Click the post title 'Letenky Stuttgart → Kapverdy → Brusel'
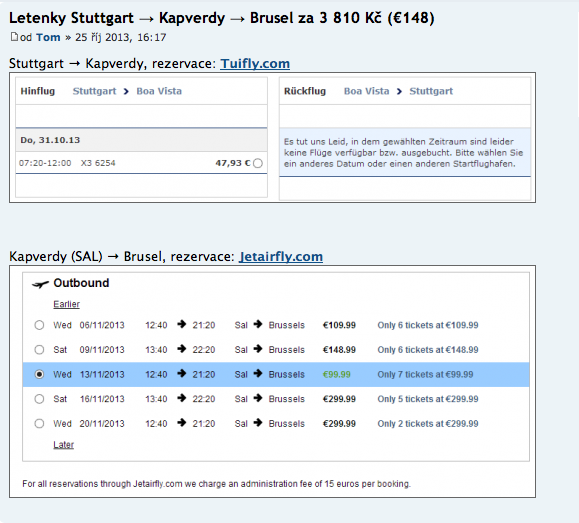579x523 pixels. [222, 18]
